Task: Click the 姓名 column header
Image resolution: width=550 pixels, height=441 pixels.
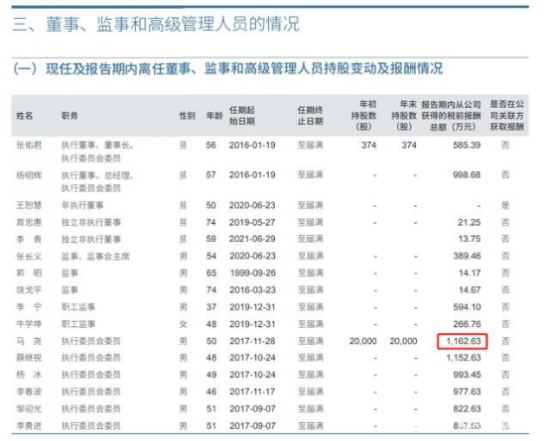Action: pyautogui.click(x=25, y=115)
